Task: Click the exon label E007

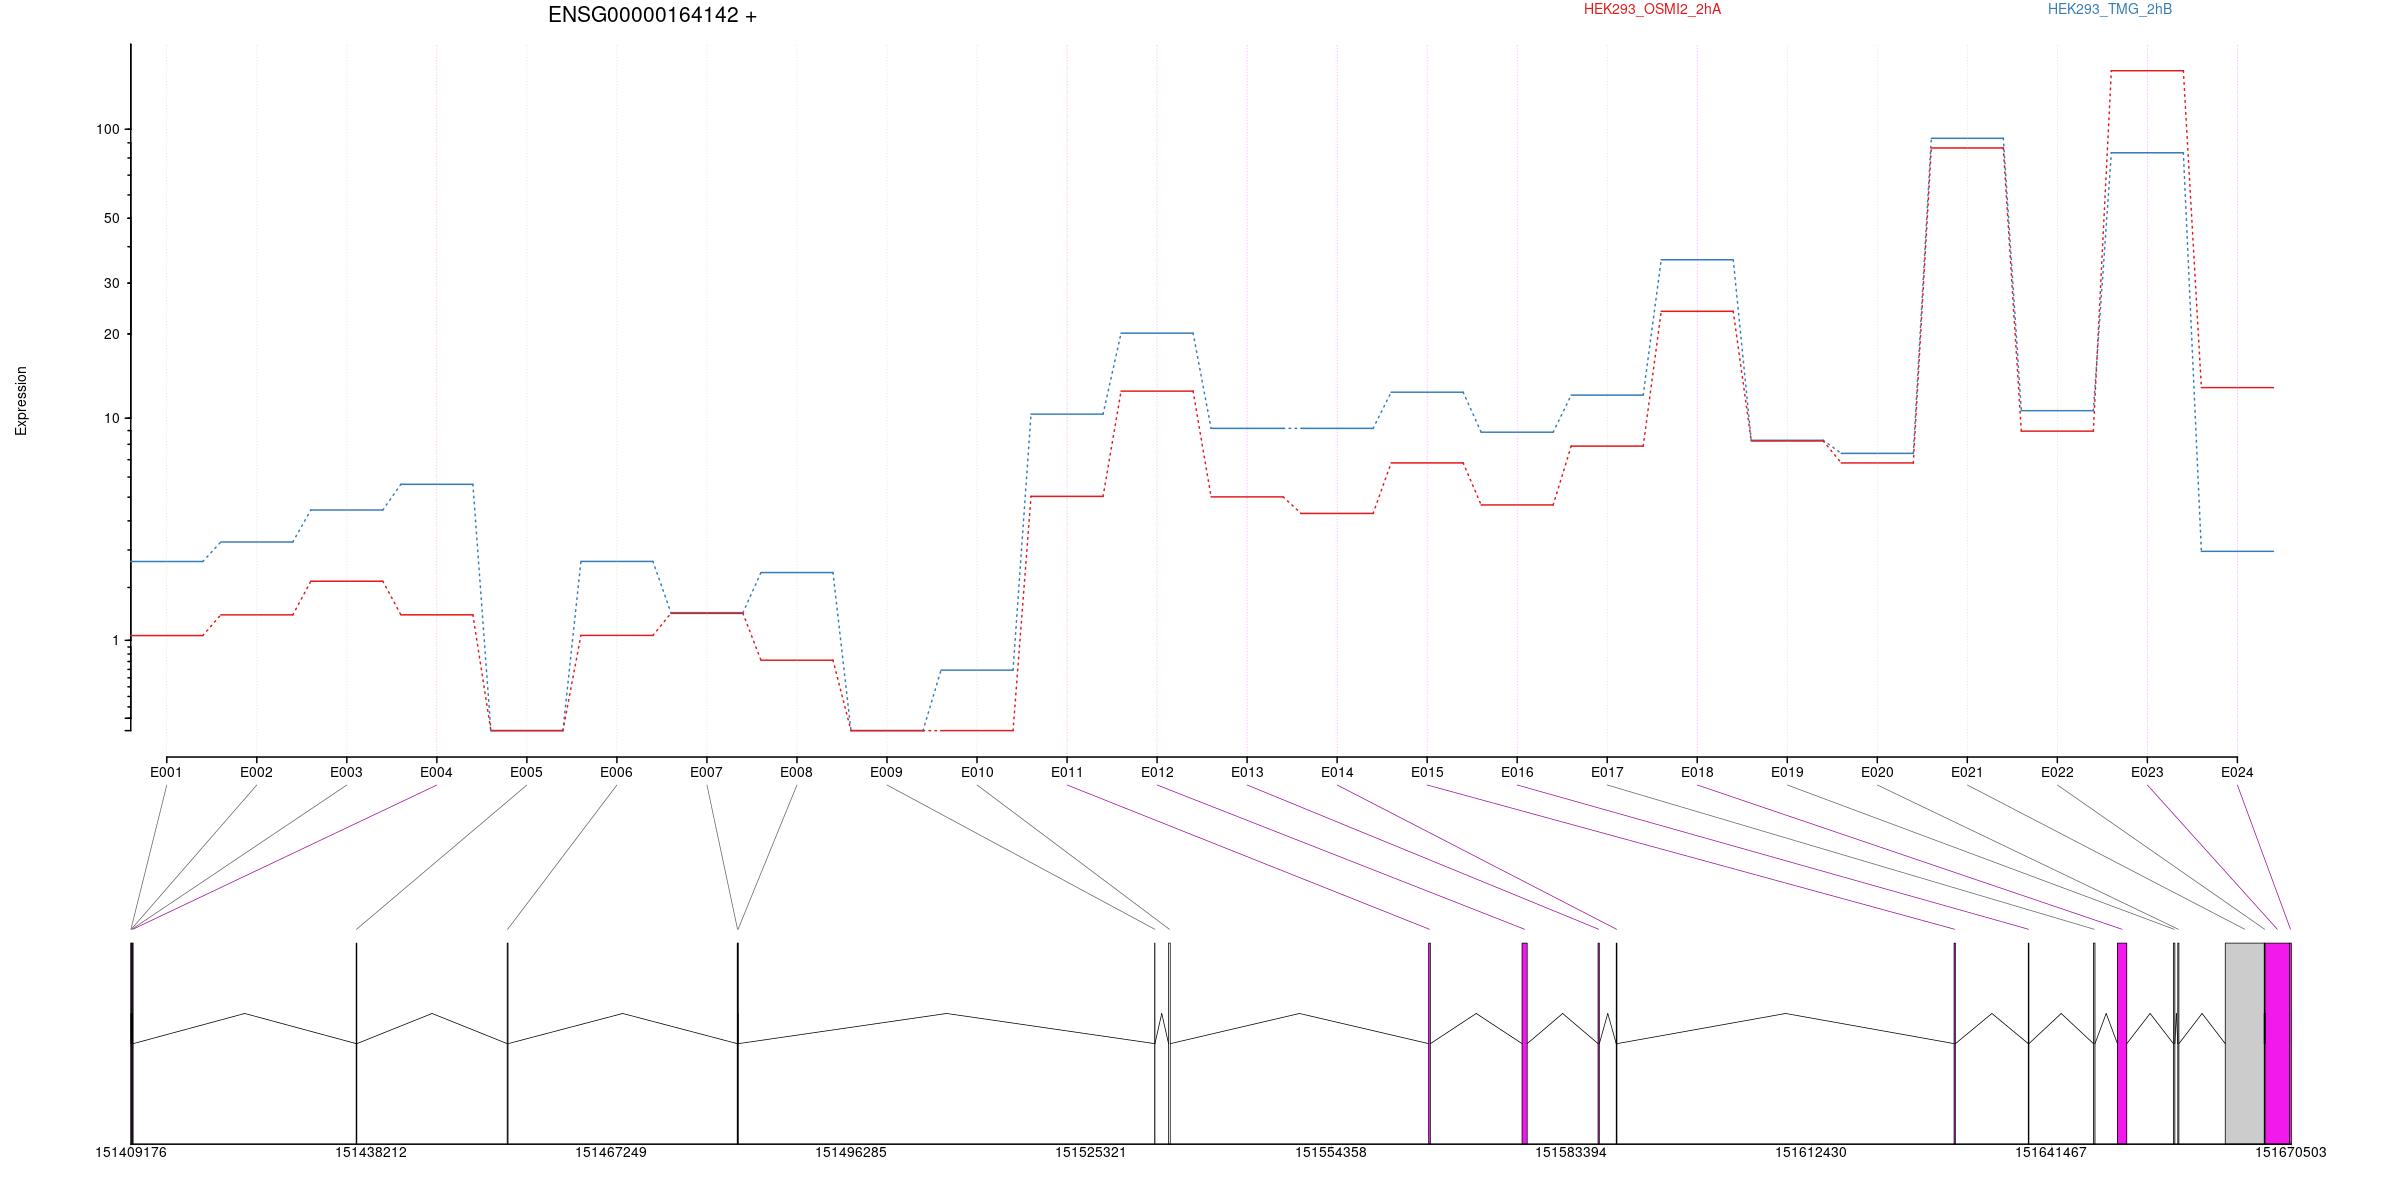Action: tap(706, 772)
